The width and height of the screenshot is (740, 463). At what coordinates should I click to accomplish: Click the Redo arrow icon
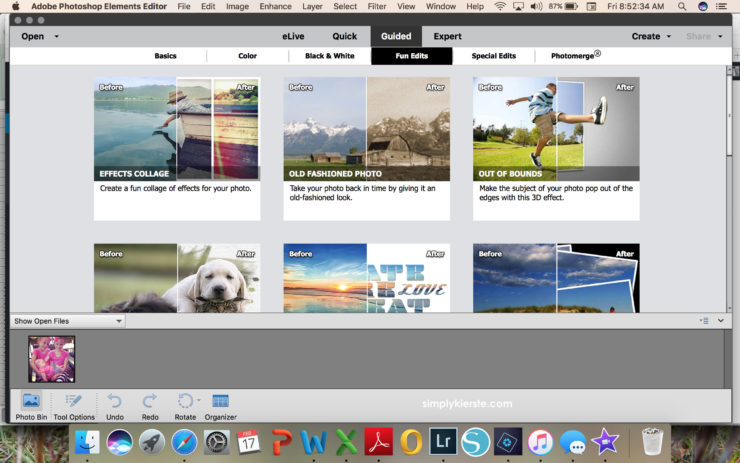pyautogui.click(x=150, y=401)
